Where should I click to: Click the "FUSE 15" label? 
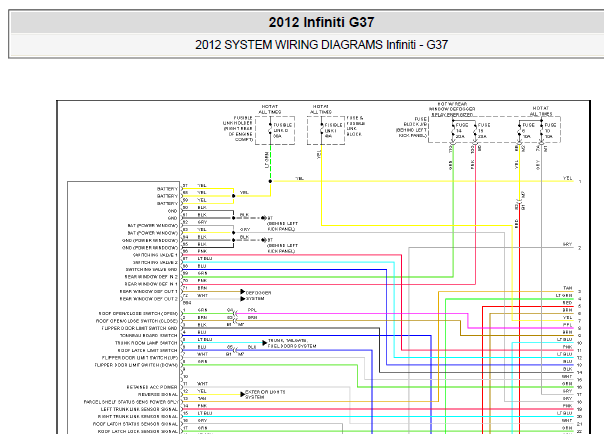point(484,131)
